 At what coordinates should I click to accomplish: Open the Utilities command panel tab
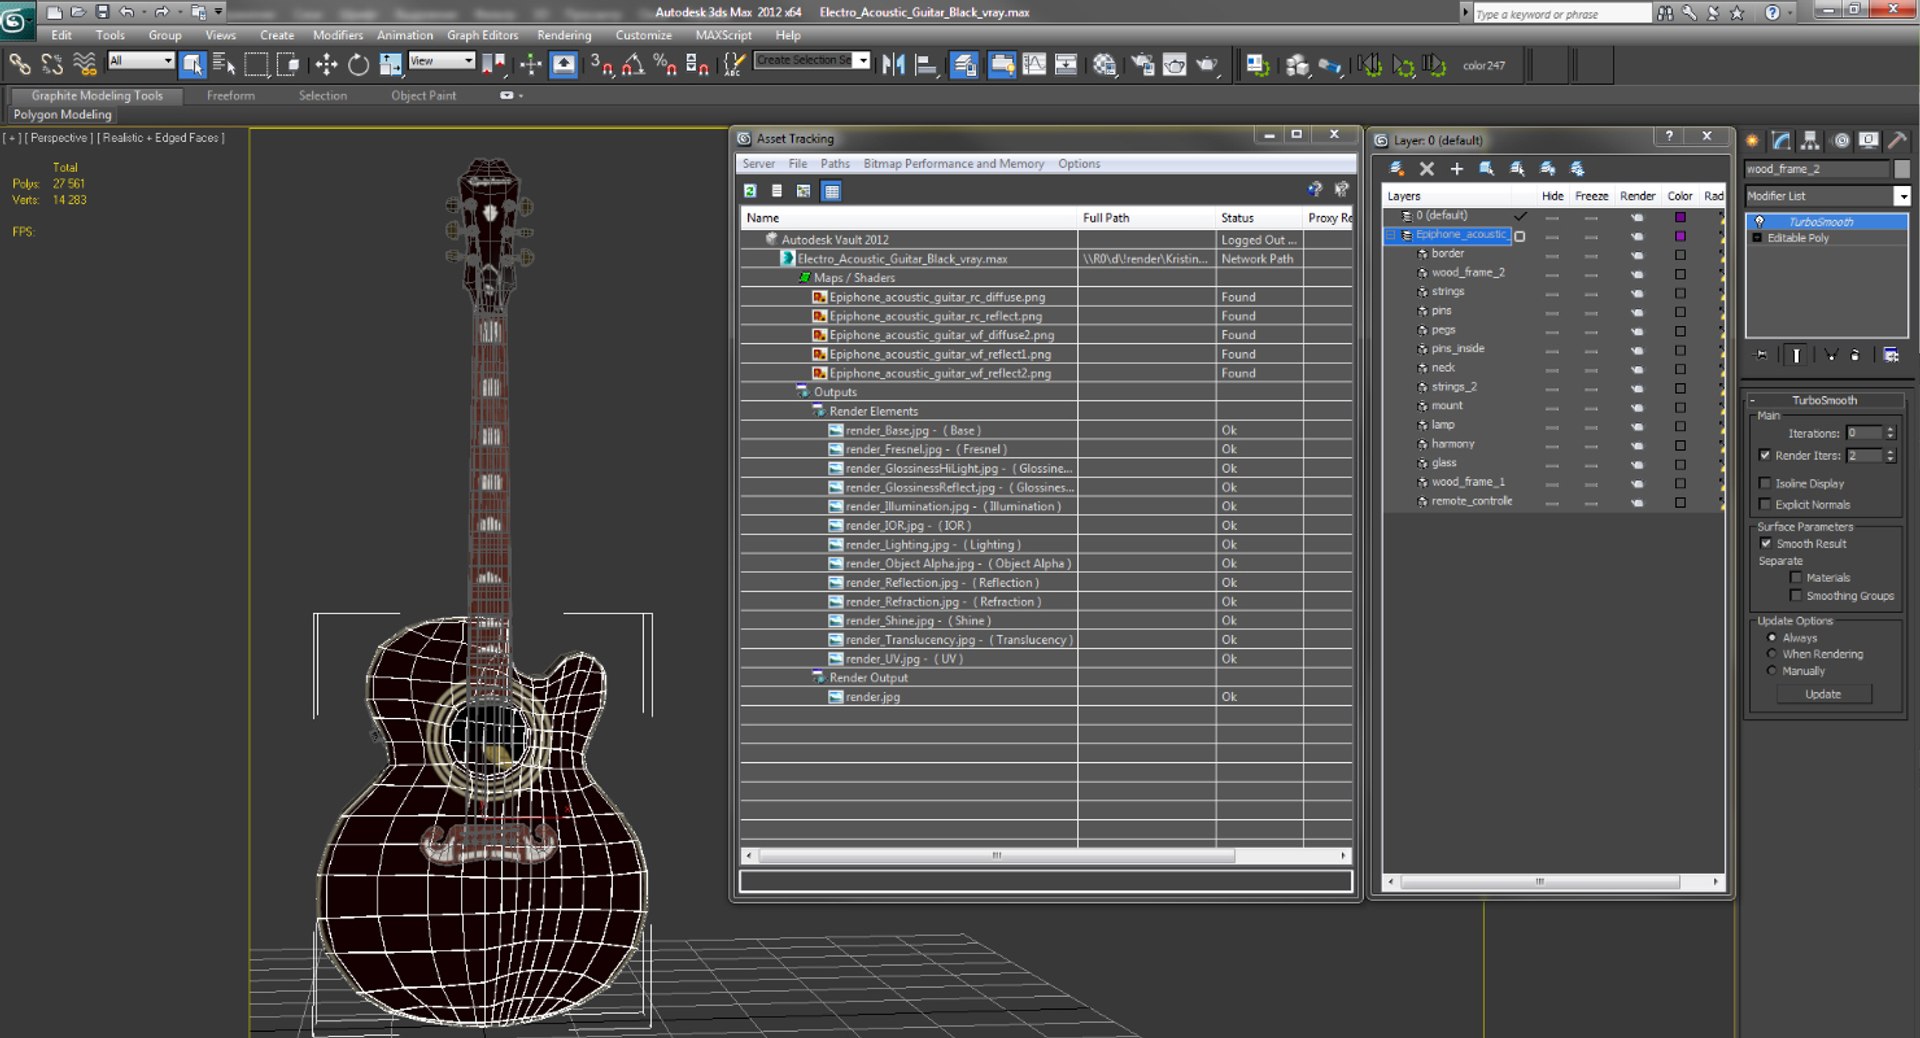pos(1897,140)
